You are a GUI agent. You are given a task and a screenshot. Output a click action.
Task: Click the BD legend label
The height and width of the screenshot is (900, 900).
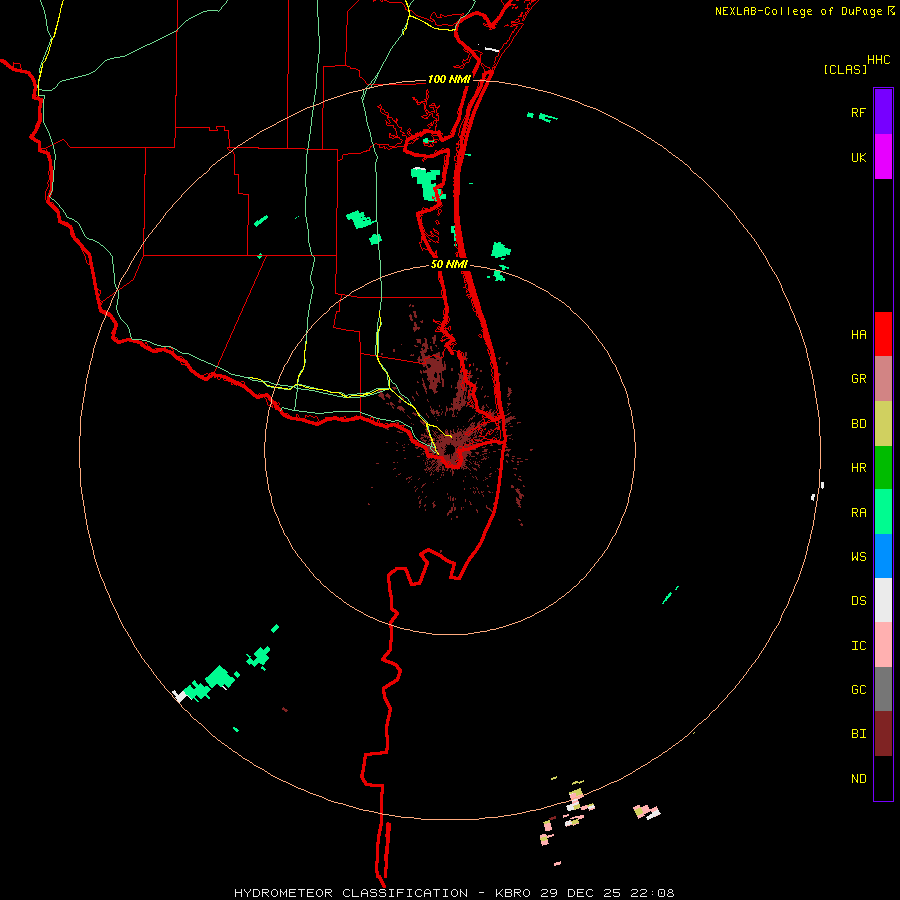[x=858, y=424]
